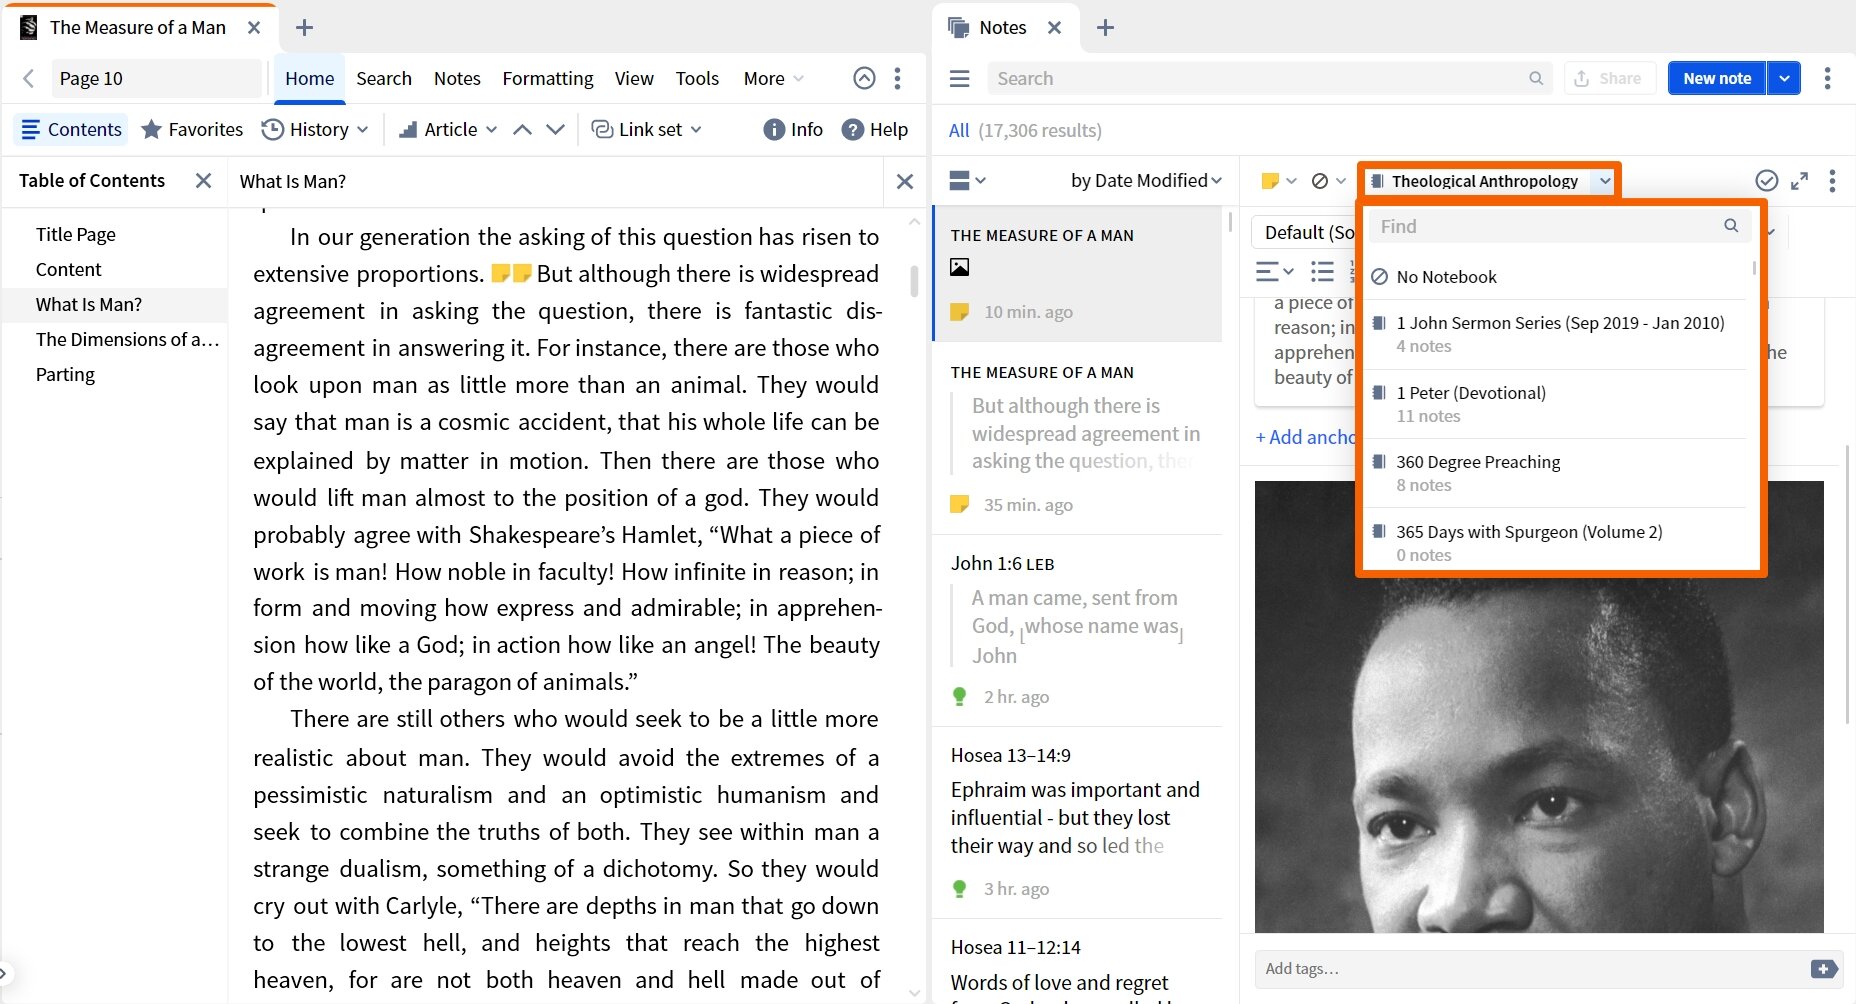Click the notebook Find field
The height and width of the screenshot is (1004, 1856).
tap(1560, 226)
